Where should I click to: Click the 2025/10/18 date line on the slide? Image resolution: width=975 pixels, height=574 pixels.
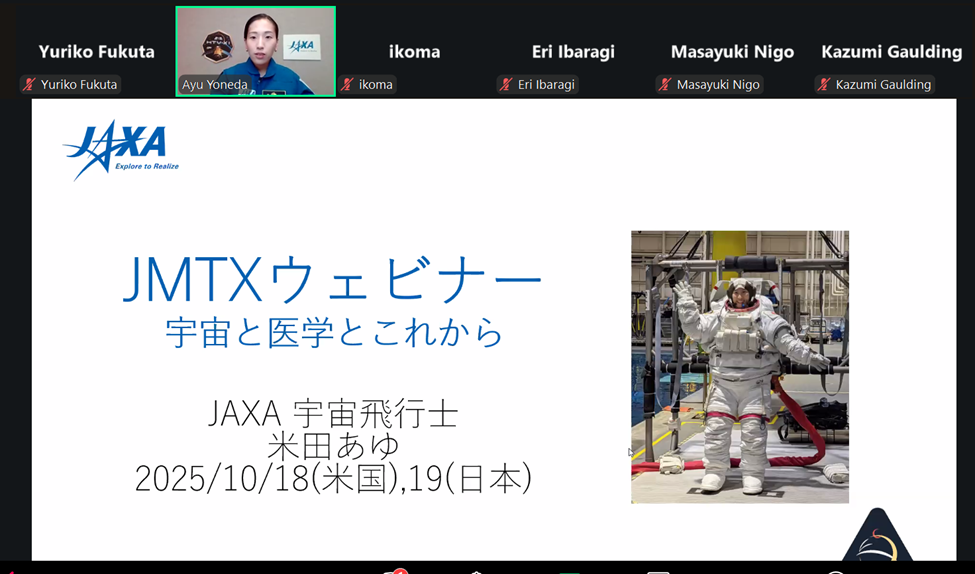click(x=333, y=478)
